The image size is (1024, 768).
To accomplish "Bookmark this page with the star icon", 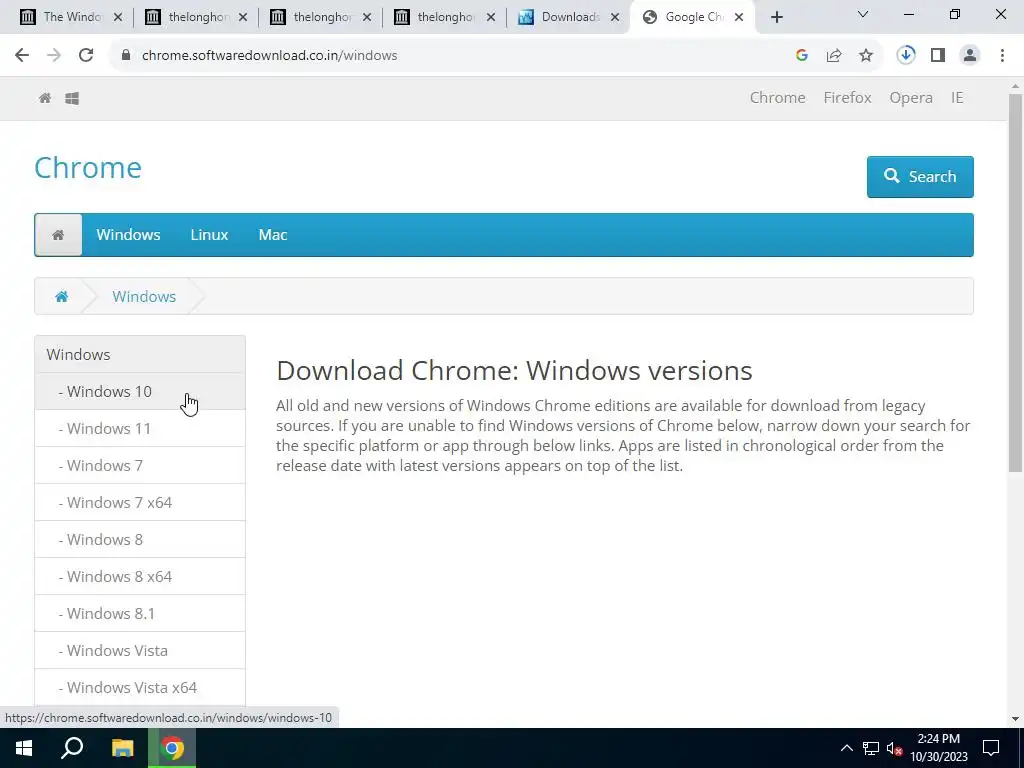I will [866, 56].
